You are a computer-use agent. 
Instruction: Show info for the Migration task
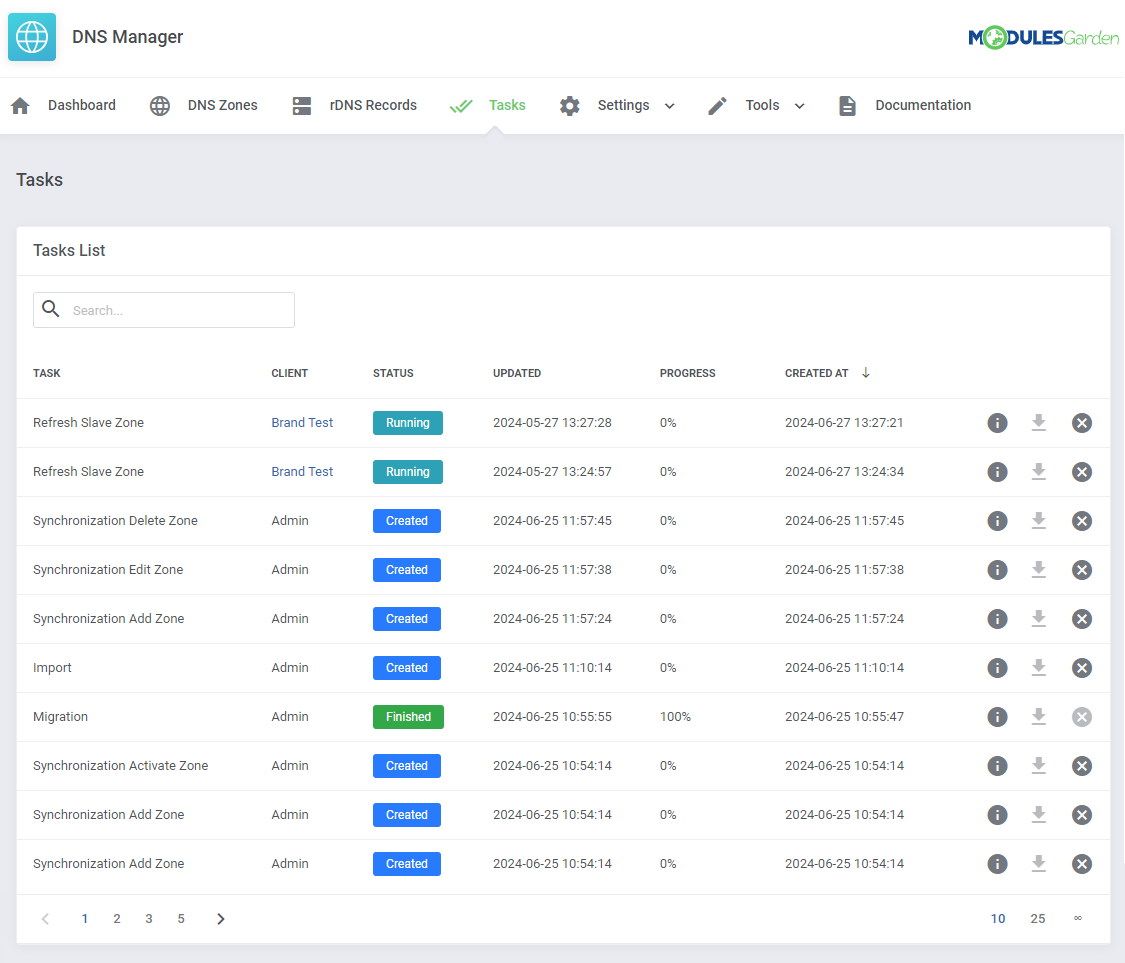coord(997,717)
